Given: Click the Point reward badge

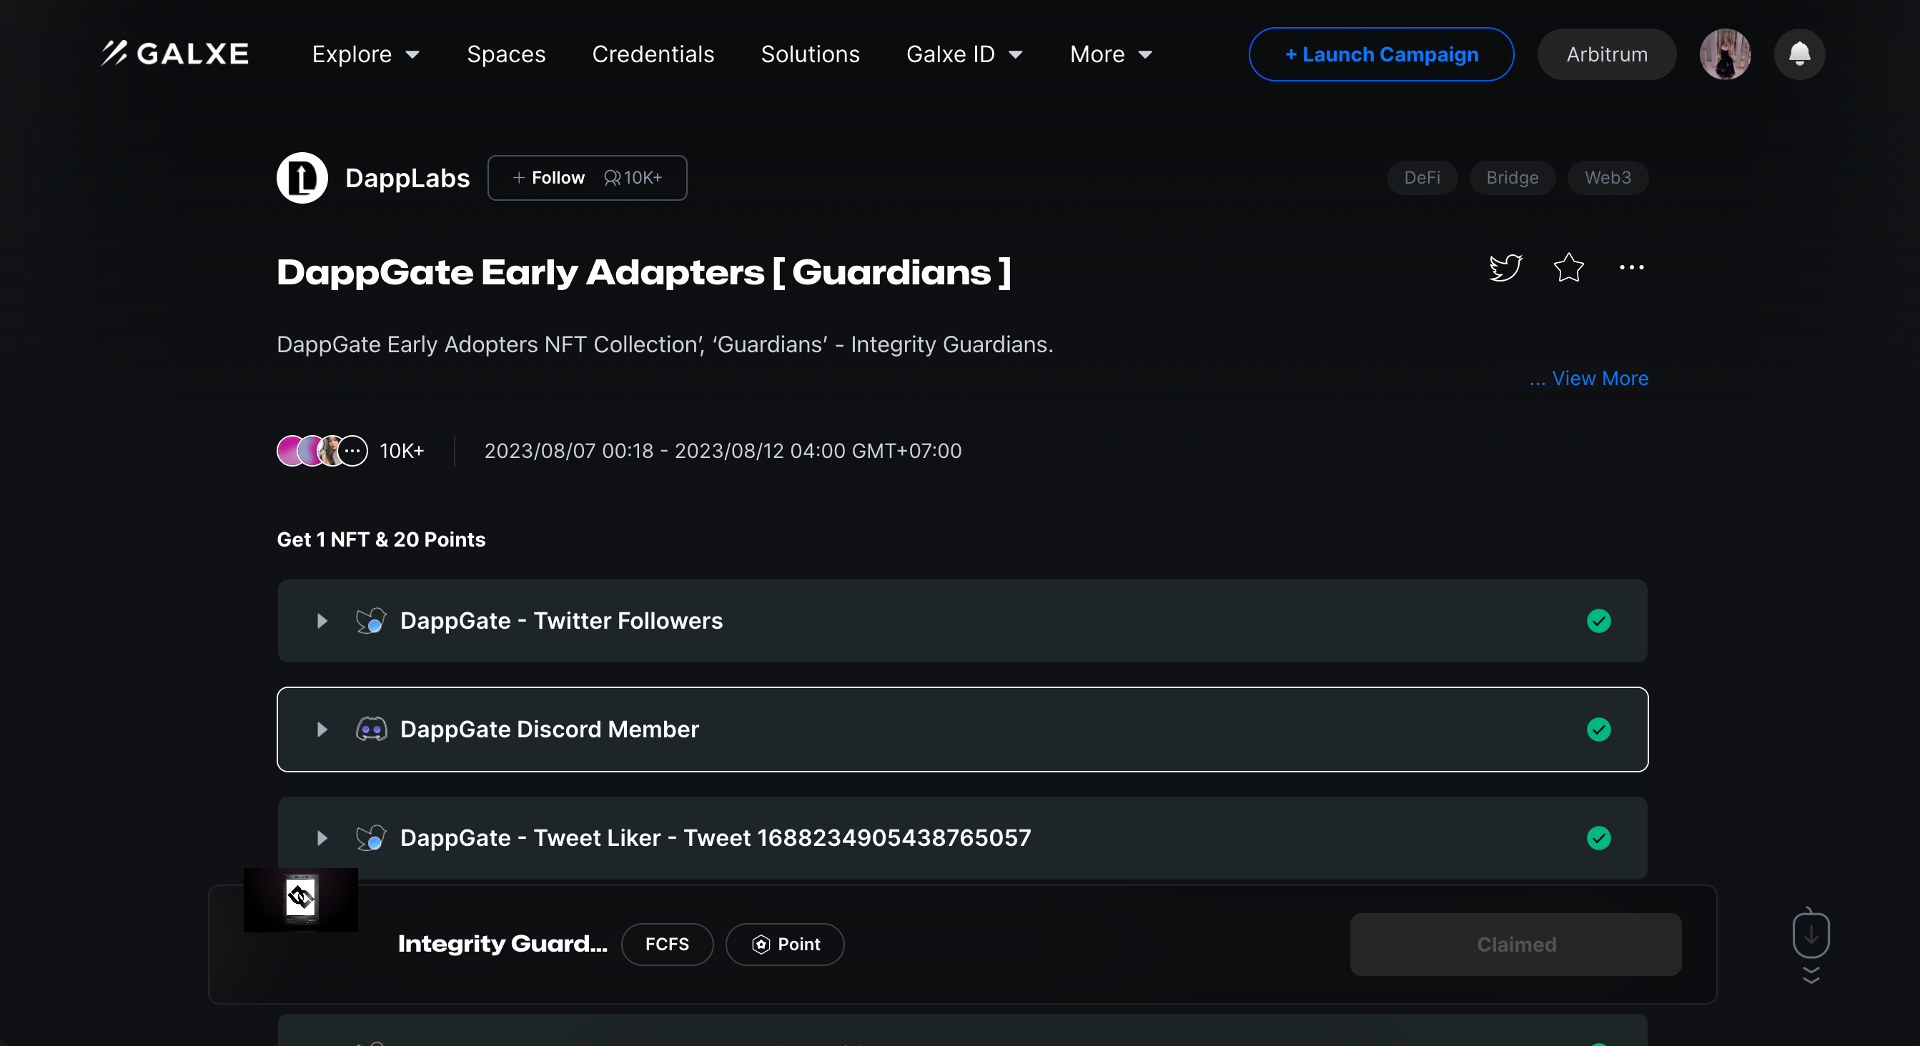Looking at the screenshot, I should pyautogui.click(x=785, y=944).
